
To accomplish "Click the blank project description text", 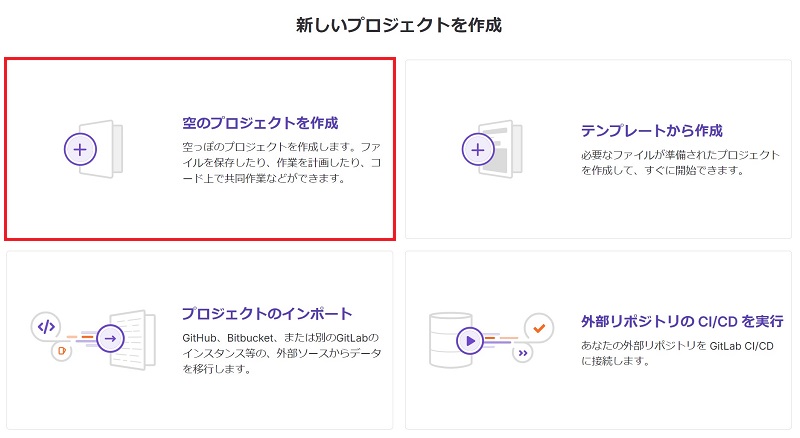I will (282, 162).
